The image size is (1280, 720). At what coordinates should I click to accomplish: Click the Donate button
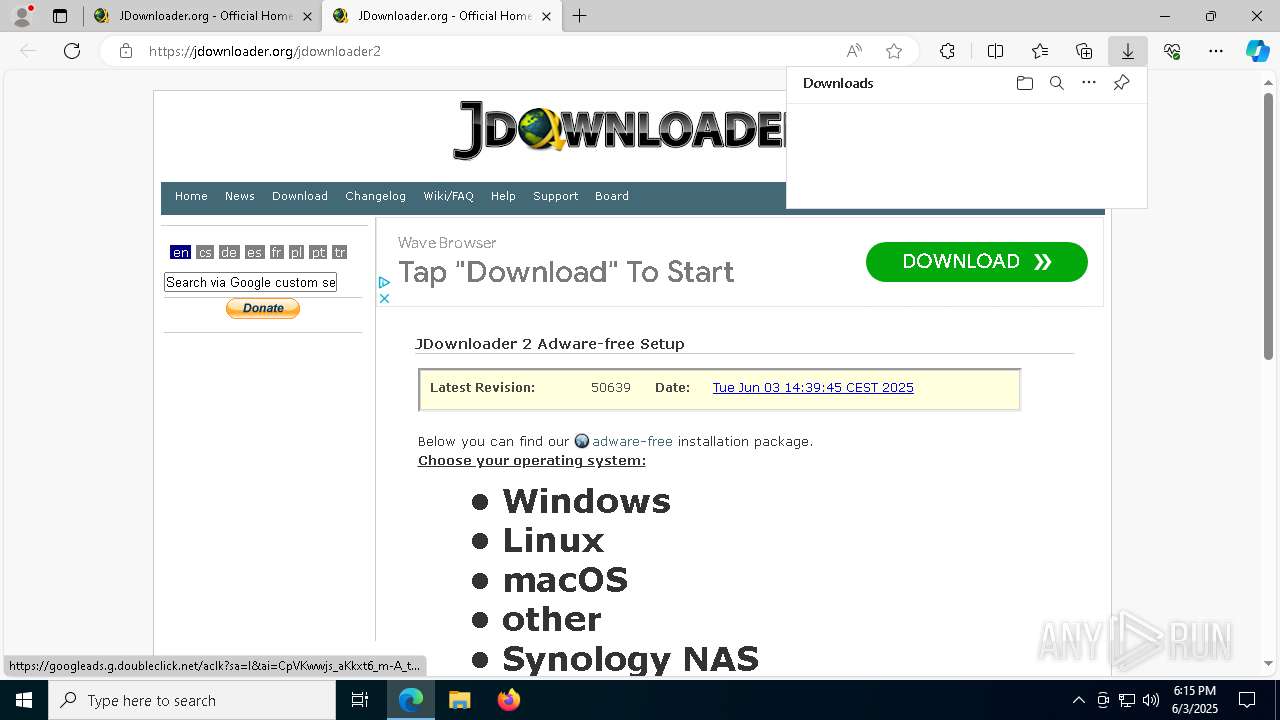(263, 308)
